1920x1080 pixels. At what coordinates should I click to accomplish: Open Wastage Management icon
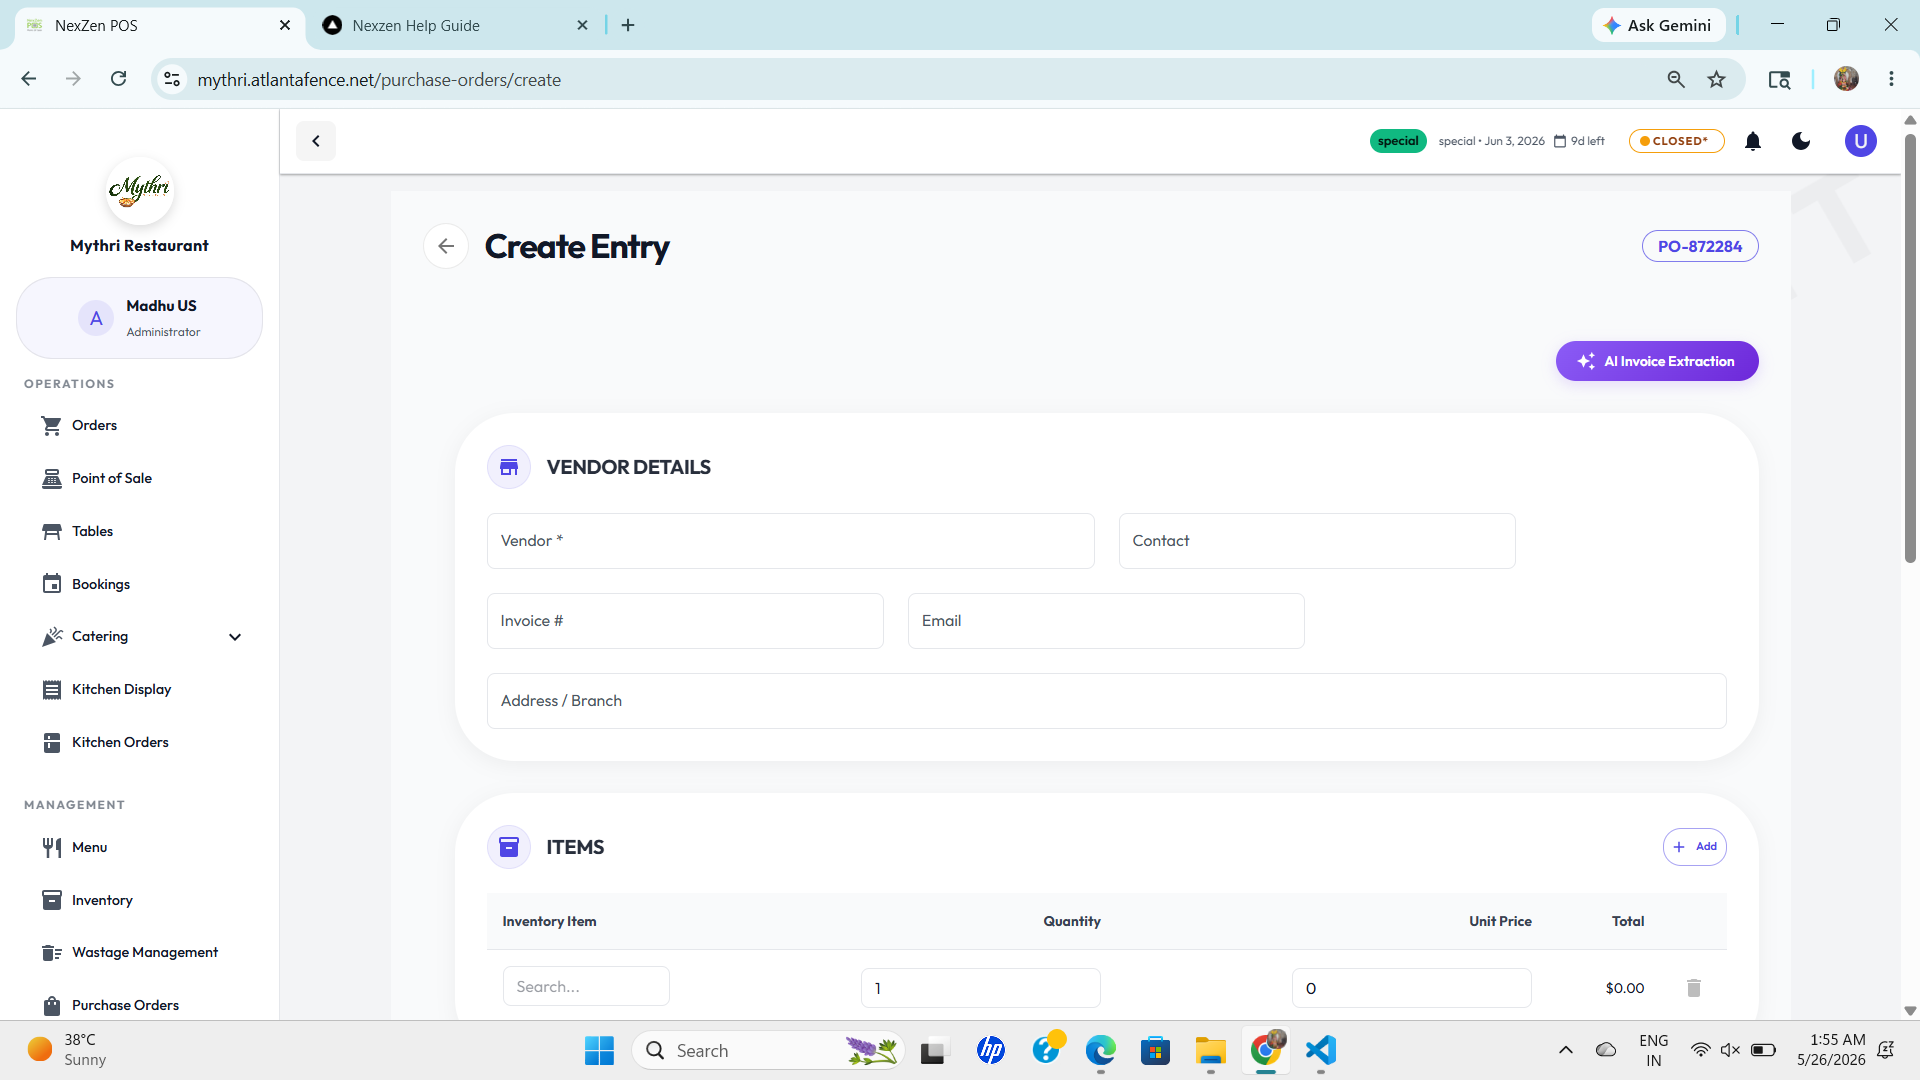coord(52,953)
